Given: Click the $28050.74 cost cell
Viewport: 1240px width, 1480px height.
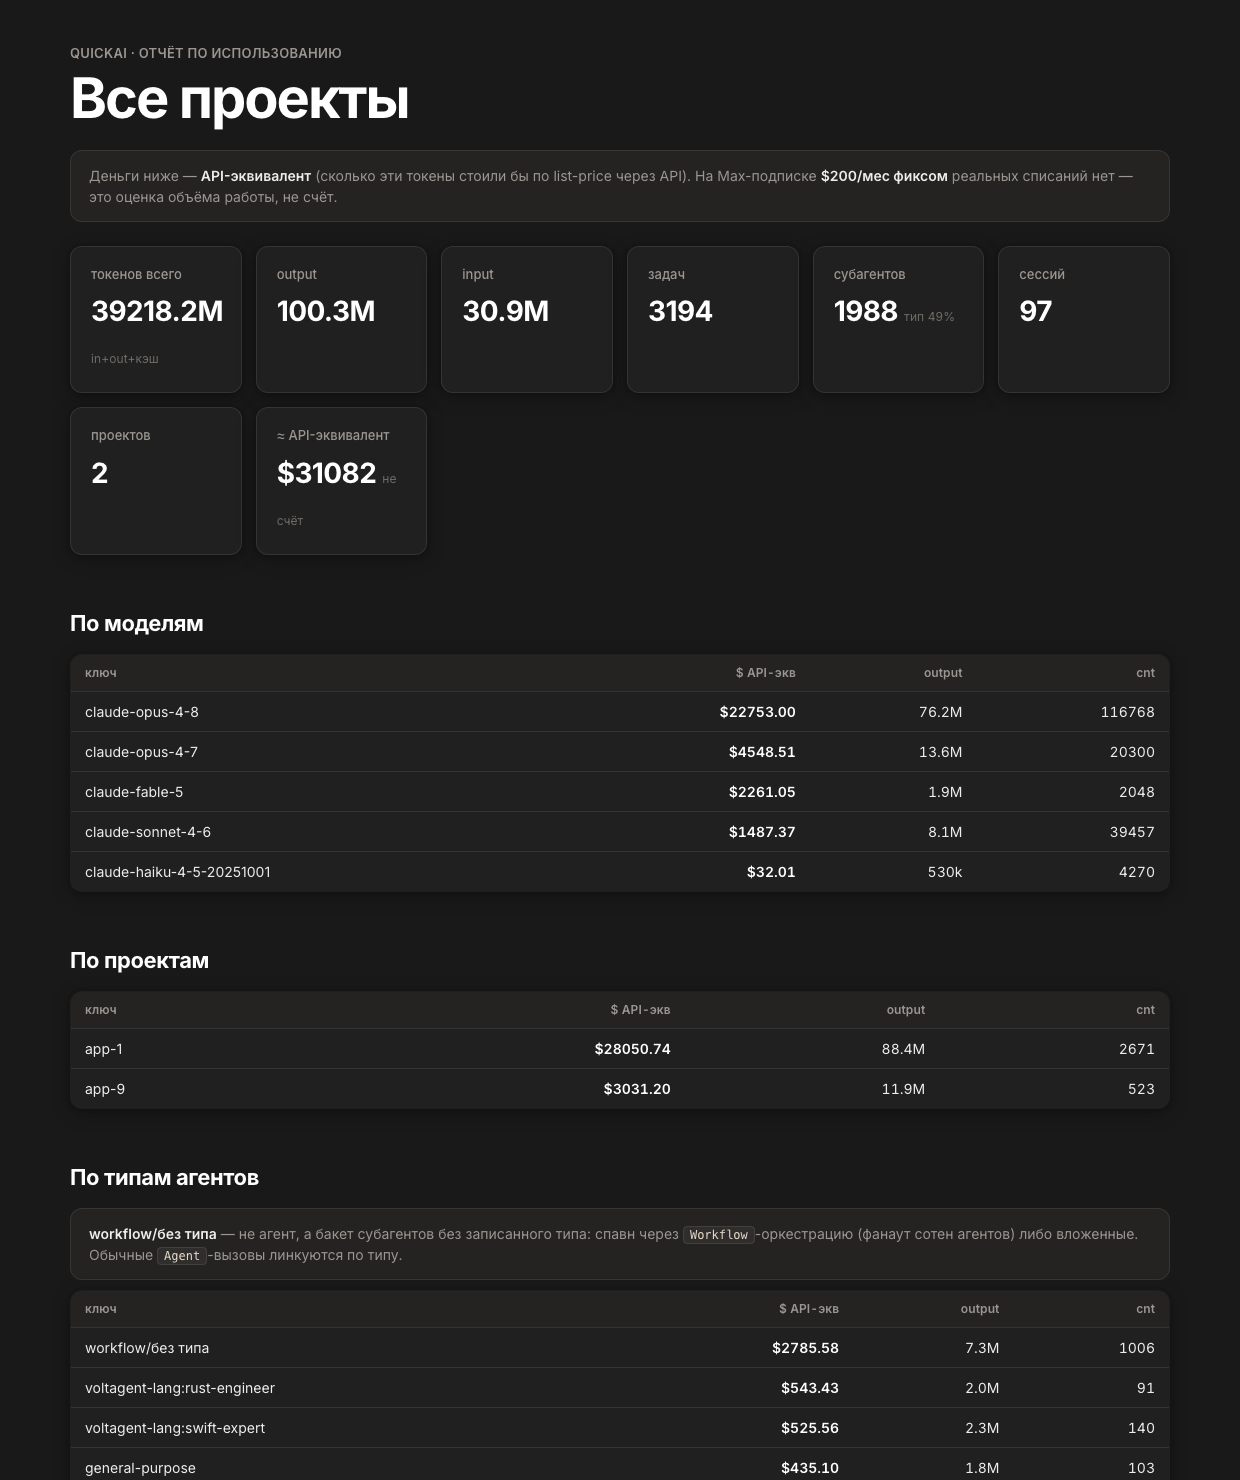Looking at the screenshot, I should click(632, 1049).
